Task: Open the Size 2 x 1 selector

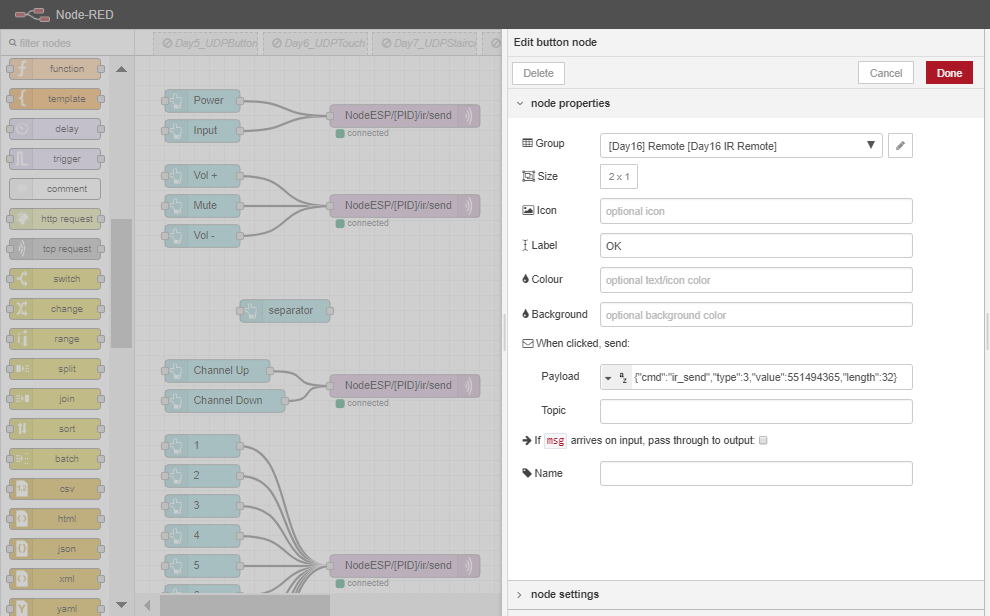Action: [619, 177]
